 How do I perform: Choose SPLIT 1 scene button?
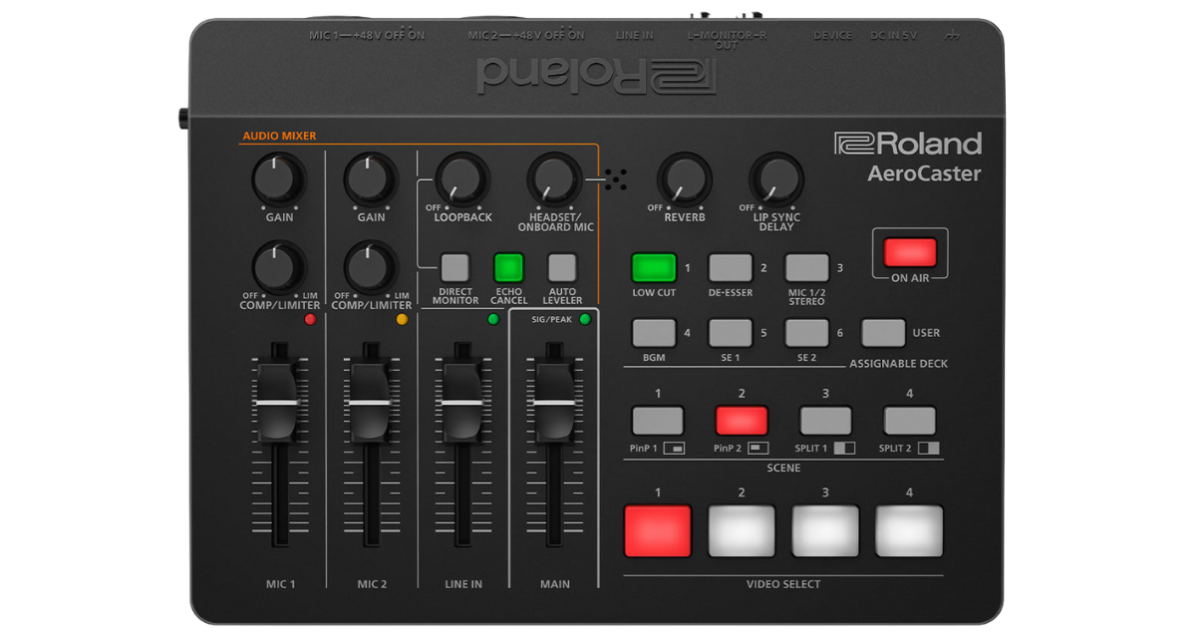824,420
